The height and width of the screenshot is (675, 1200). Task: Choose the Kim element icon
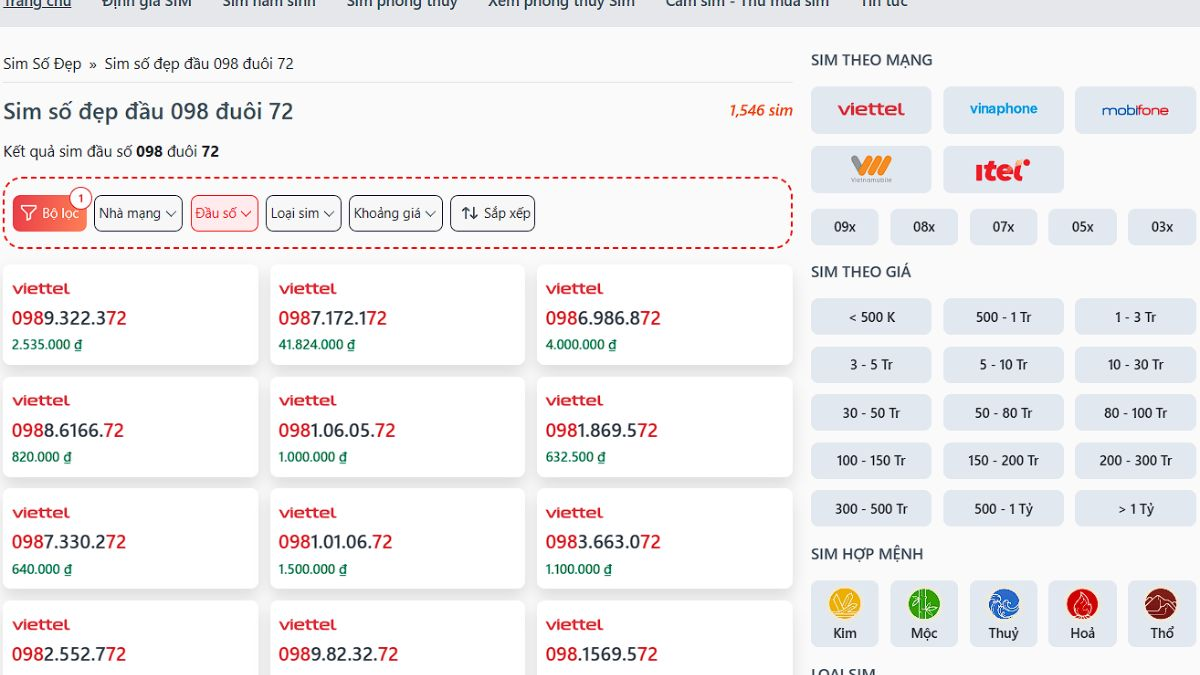tap(845, 614)
